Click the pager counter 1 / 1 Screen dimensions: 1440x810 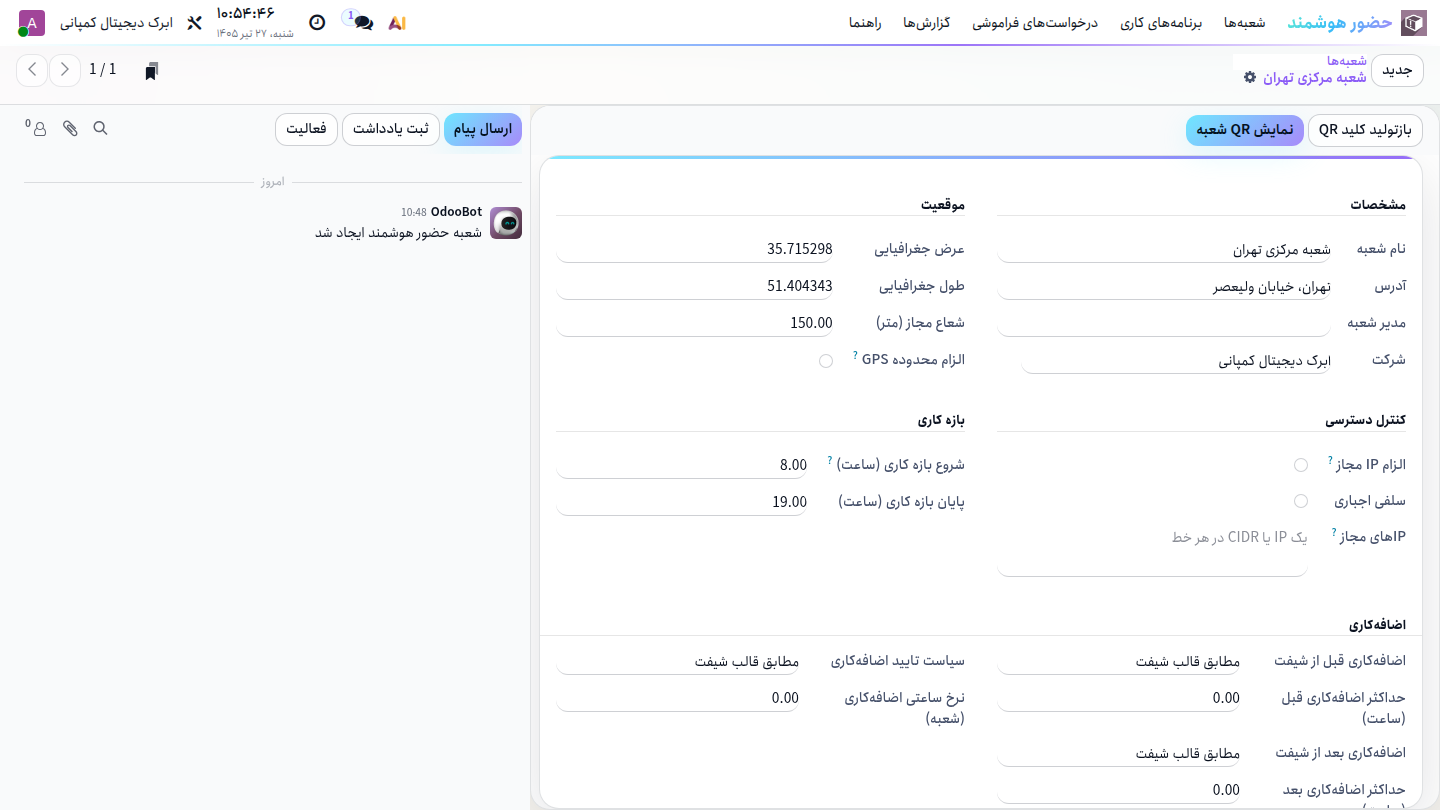point(103,70)
